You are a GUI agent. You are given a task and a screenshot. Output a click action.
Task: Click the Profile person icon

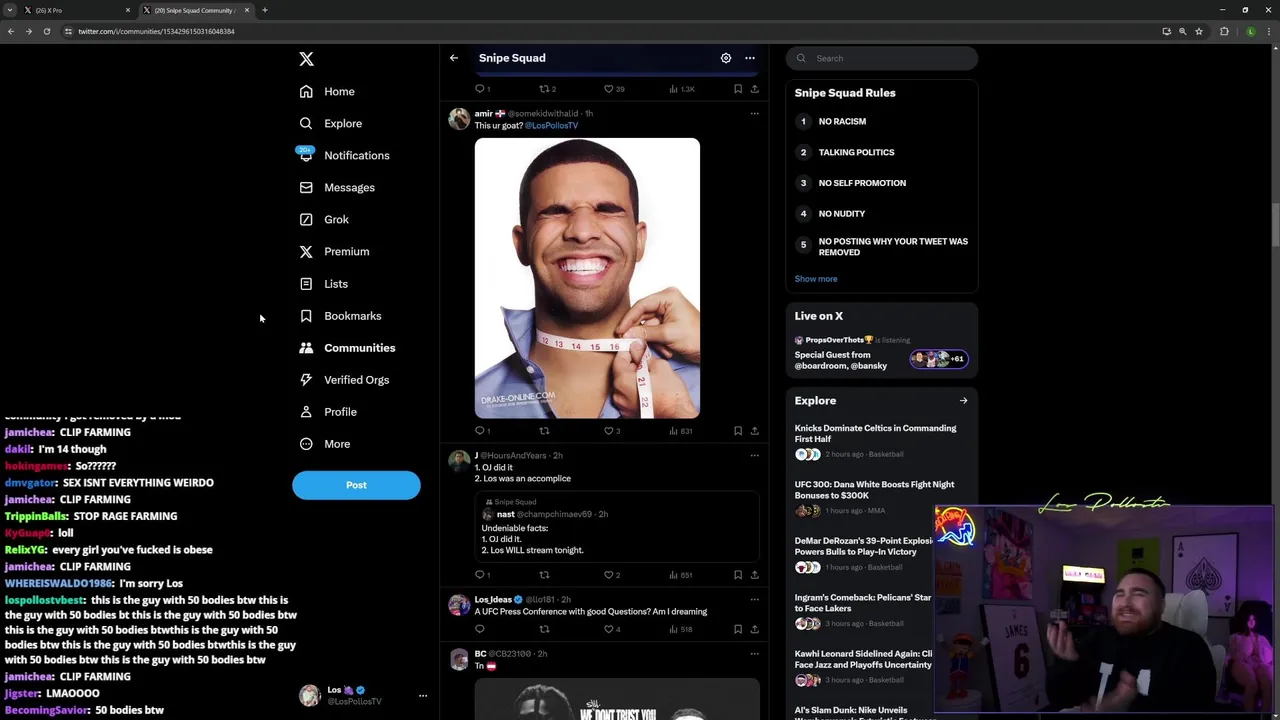(306, 412)
